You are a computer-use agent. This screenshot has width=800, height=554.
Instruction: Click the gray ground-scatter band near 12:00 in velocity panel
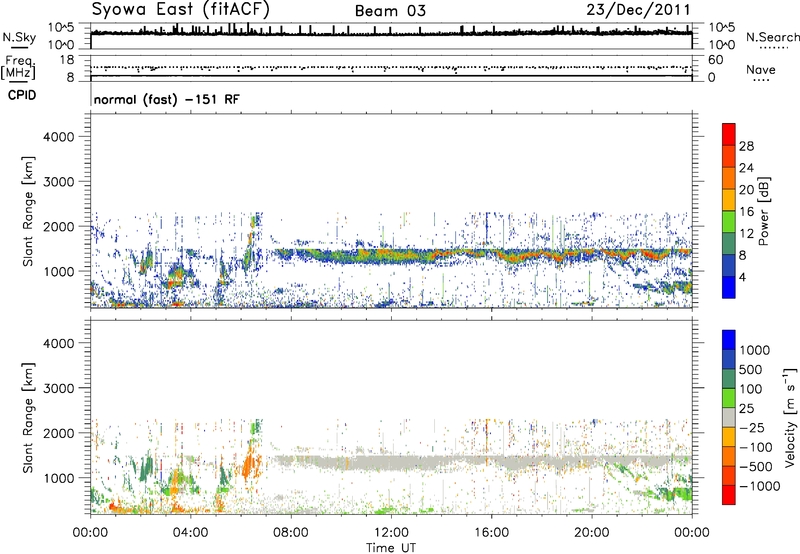[x=391, y=463]
